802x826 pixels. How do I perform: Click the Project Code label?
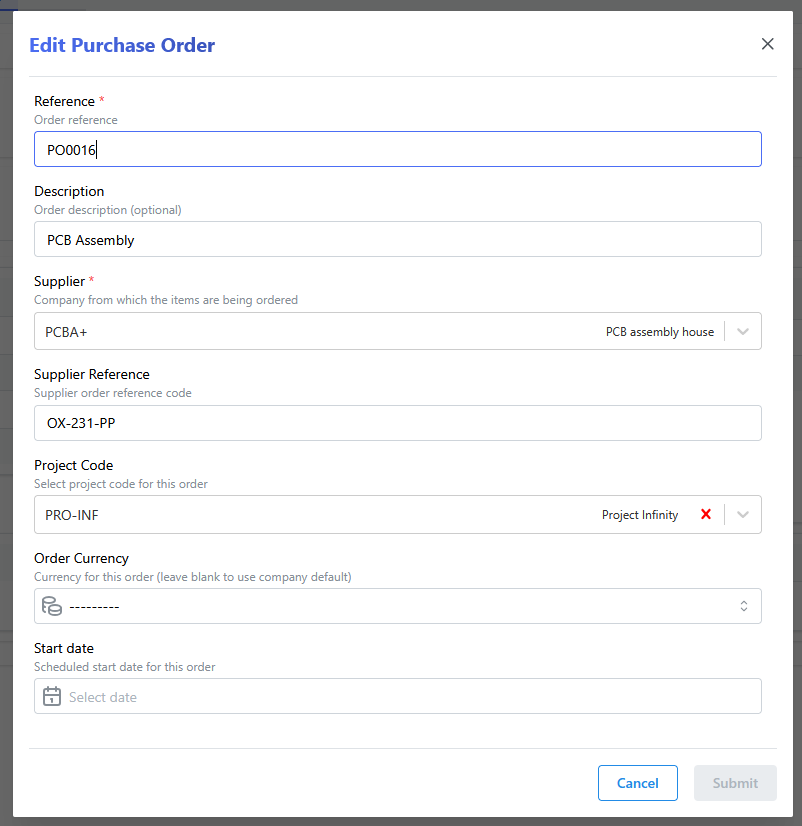[x=73, y=466]
